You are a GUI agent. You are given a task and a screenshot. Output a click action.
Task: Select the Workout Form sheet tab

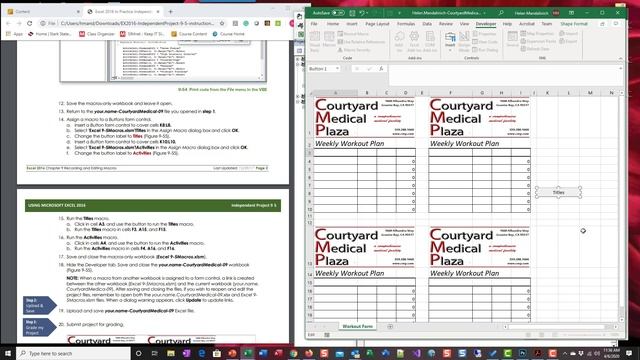tap(358, 327)
